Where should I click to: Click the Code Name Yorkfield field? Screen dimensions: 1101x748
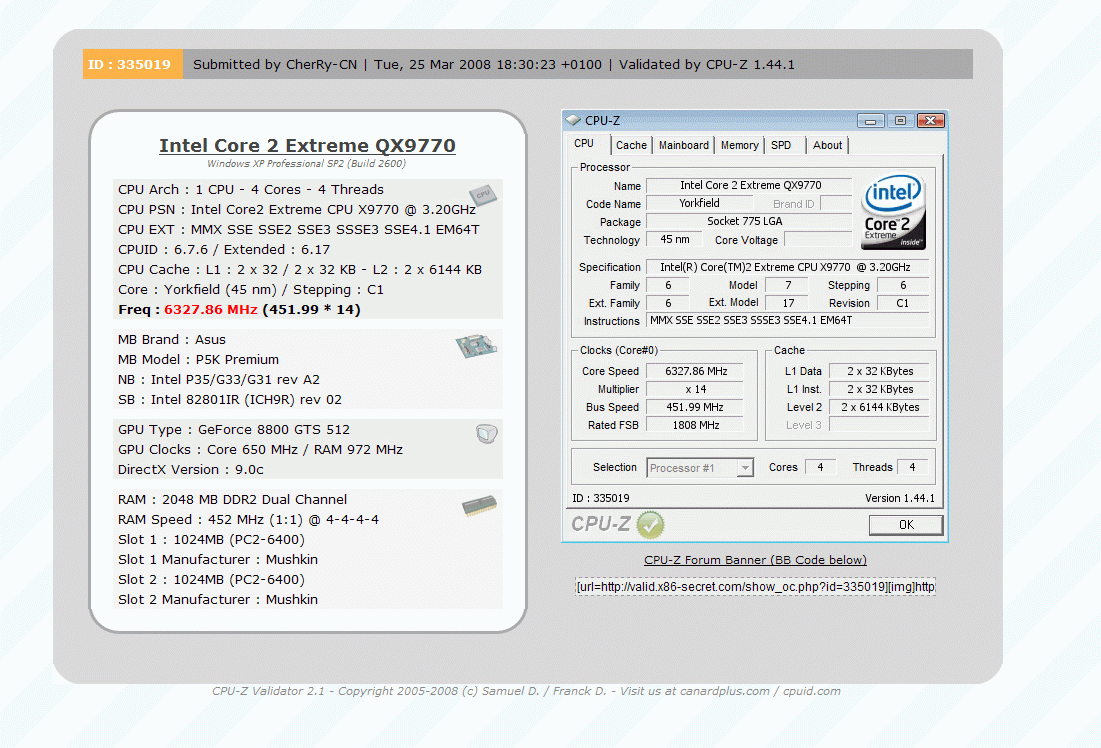(699, 204)
